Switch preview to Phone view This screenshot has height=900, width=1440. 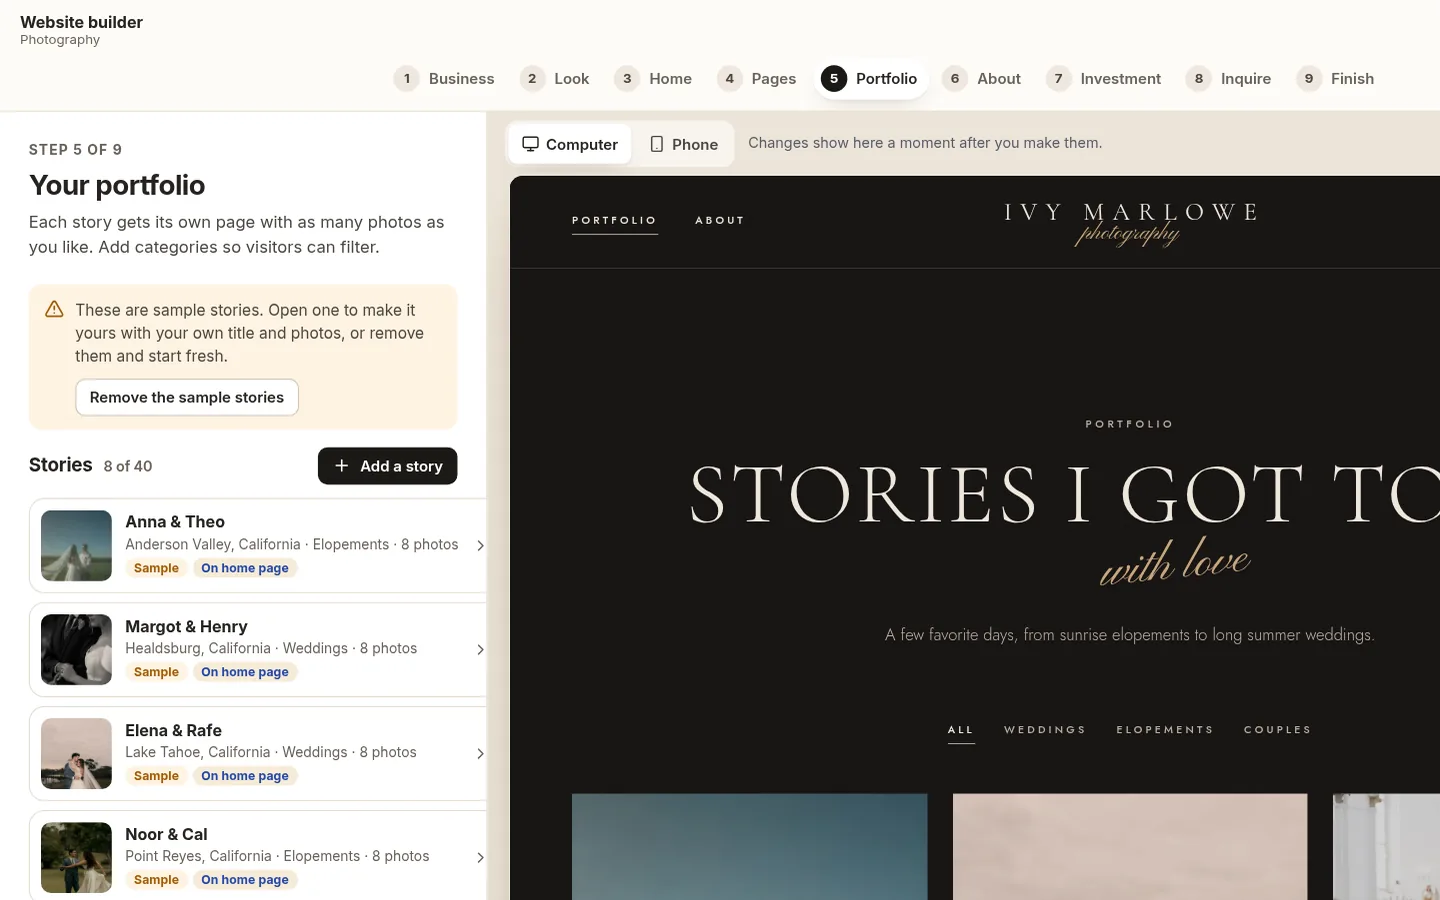(684, 144)
